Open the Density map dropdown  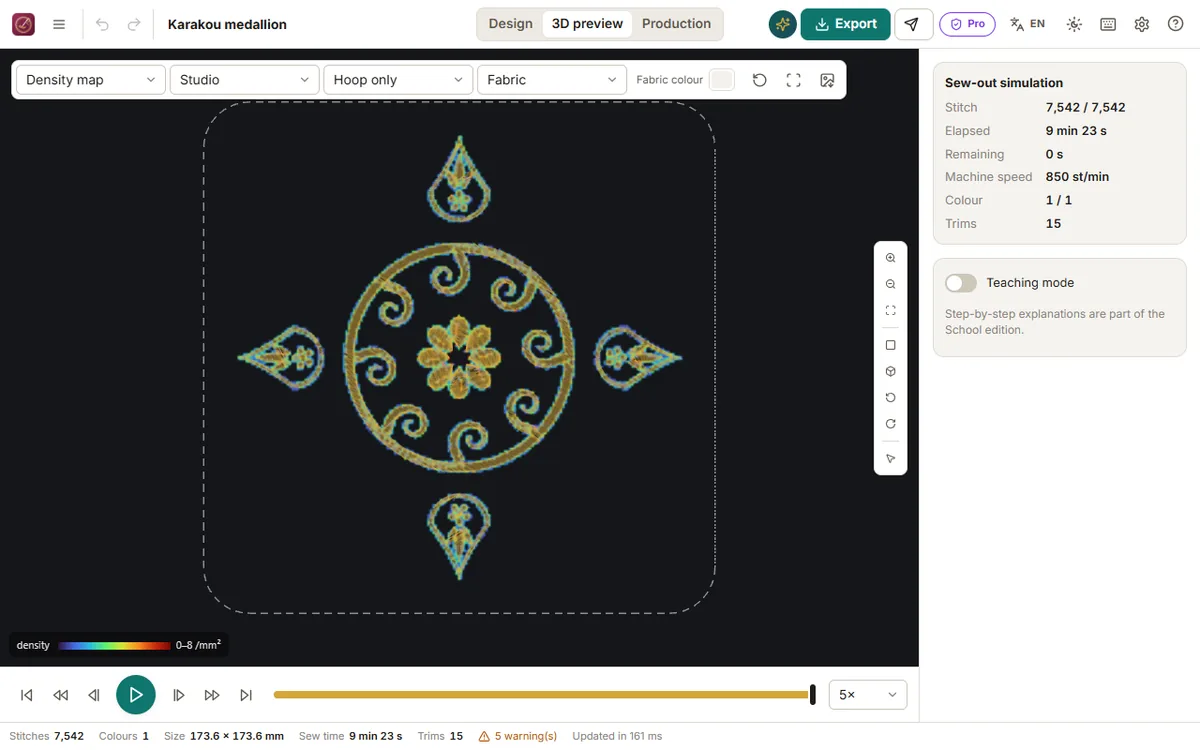[x=91, y=80]
